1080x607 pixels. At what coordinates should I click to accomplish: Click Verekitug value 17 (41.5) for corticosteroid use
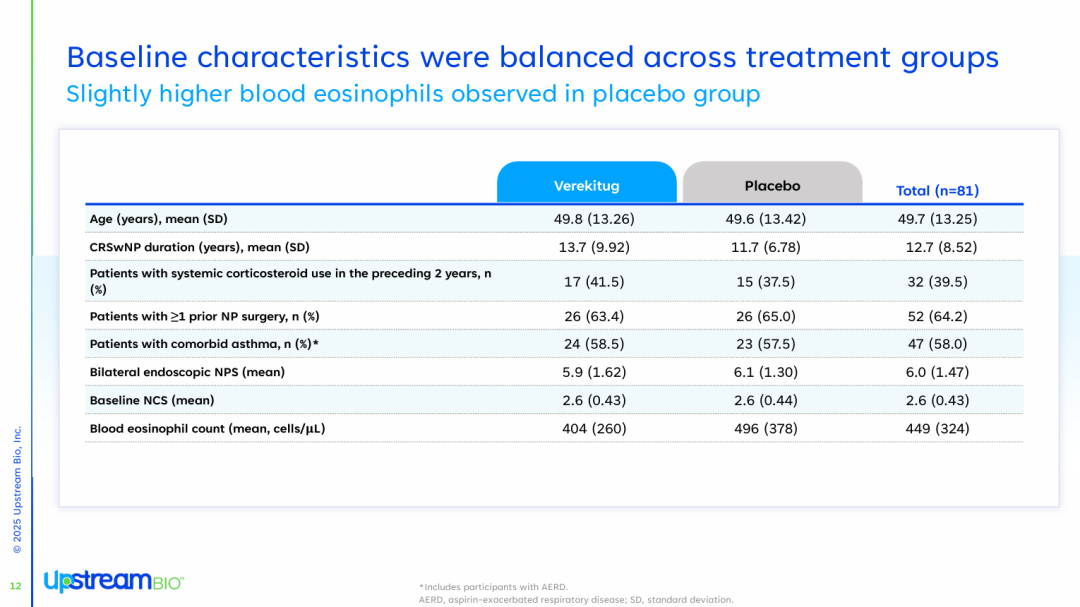[x=594, y=282]
